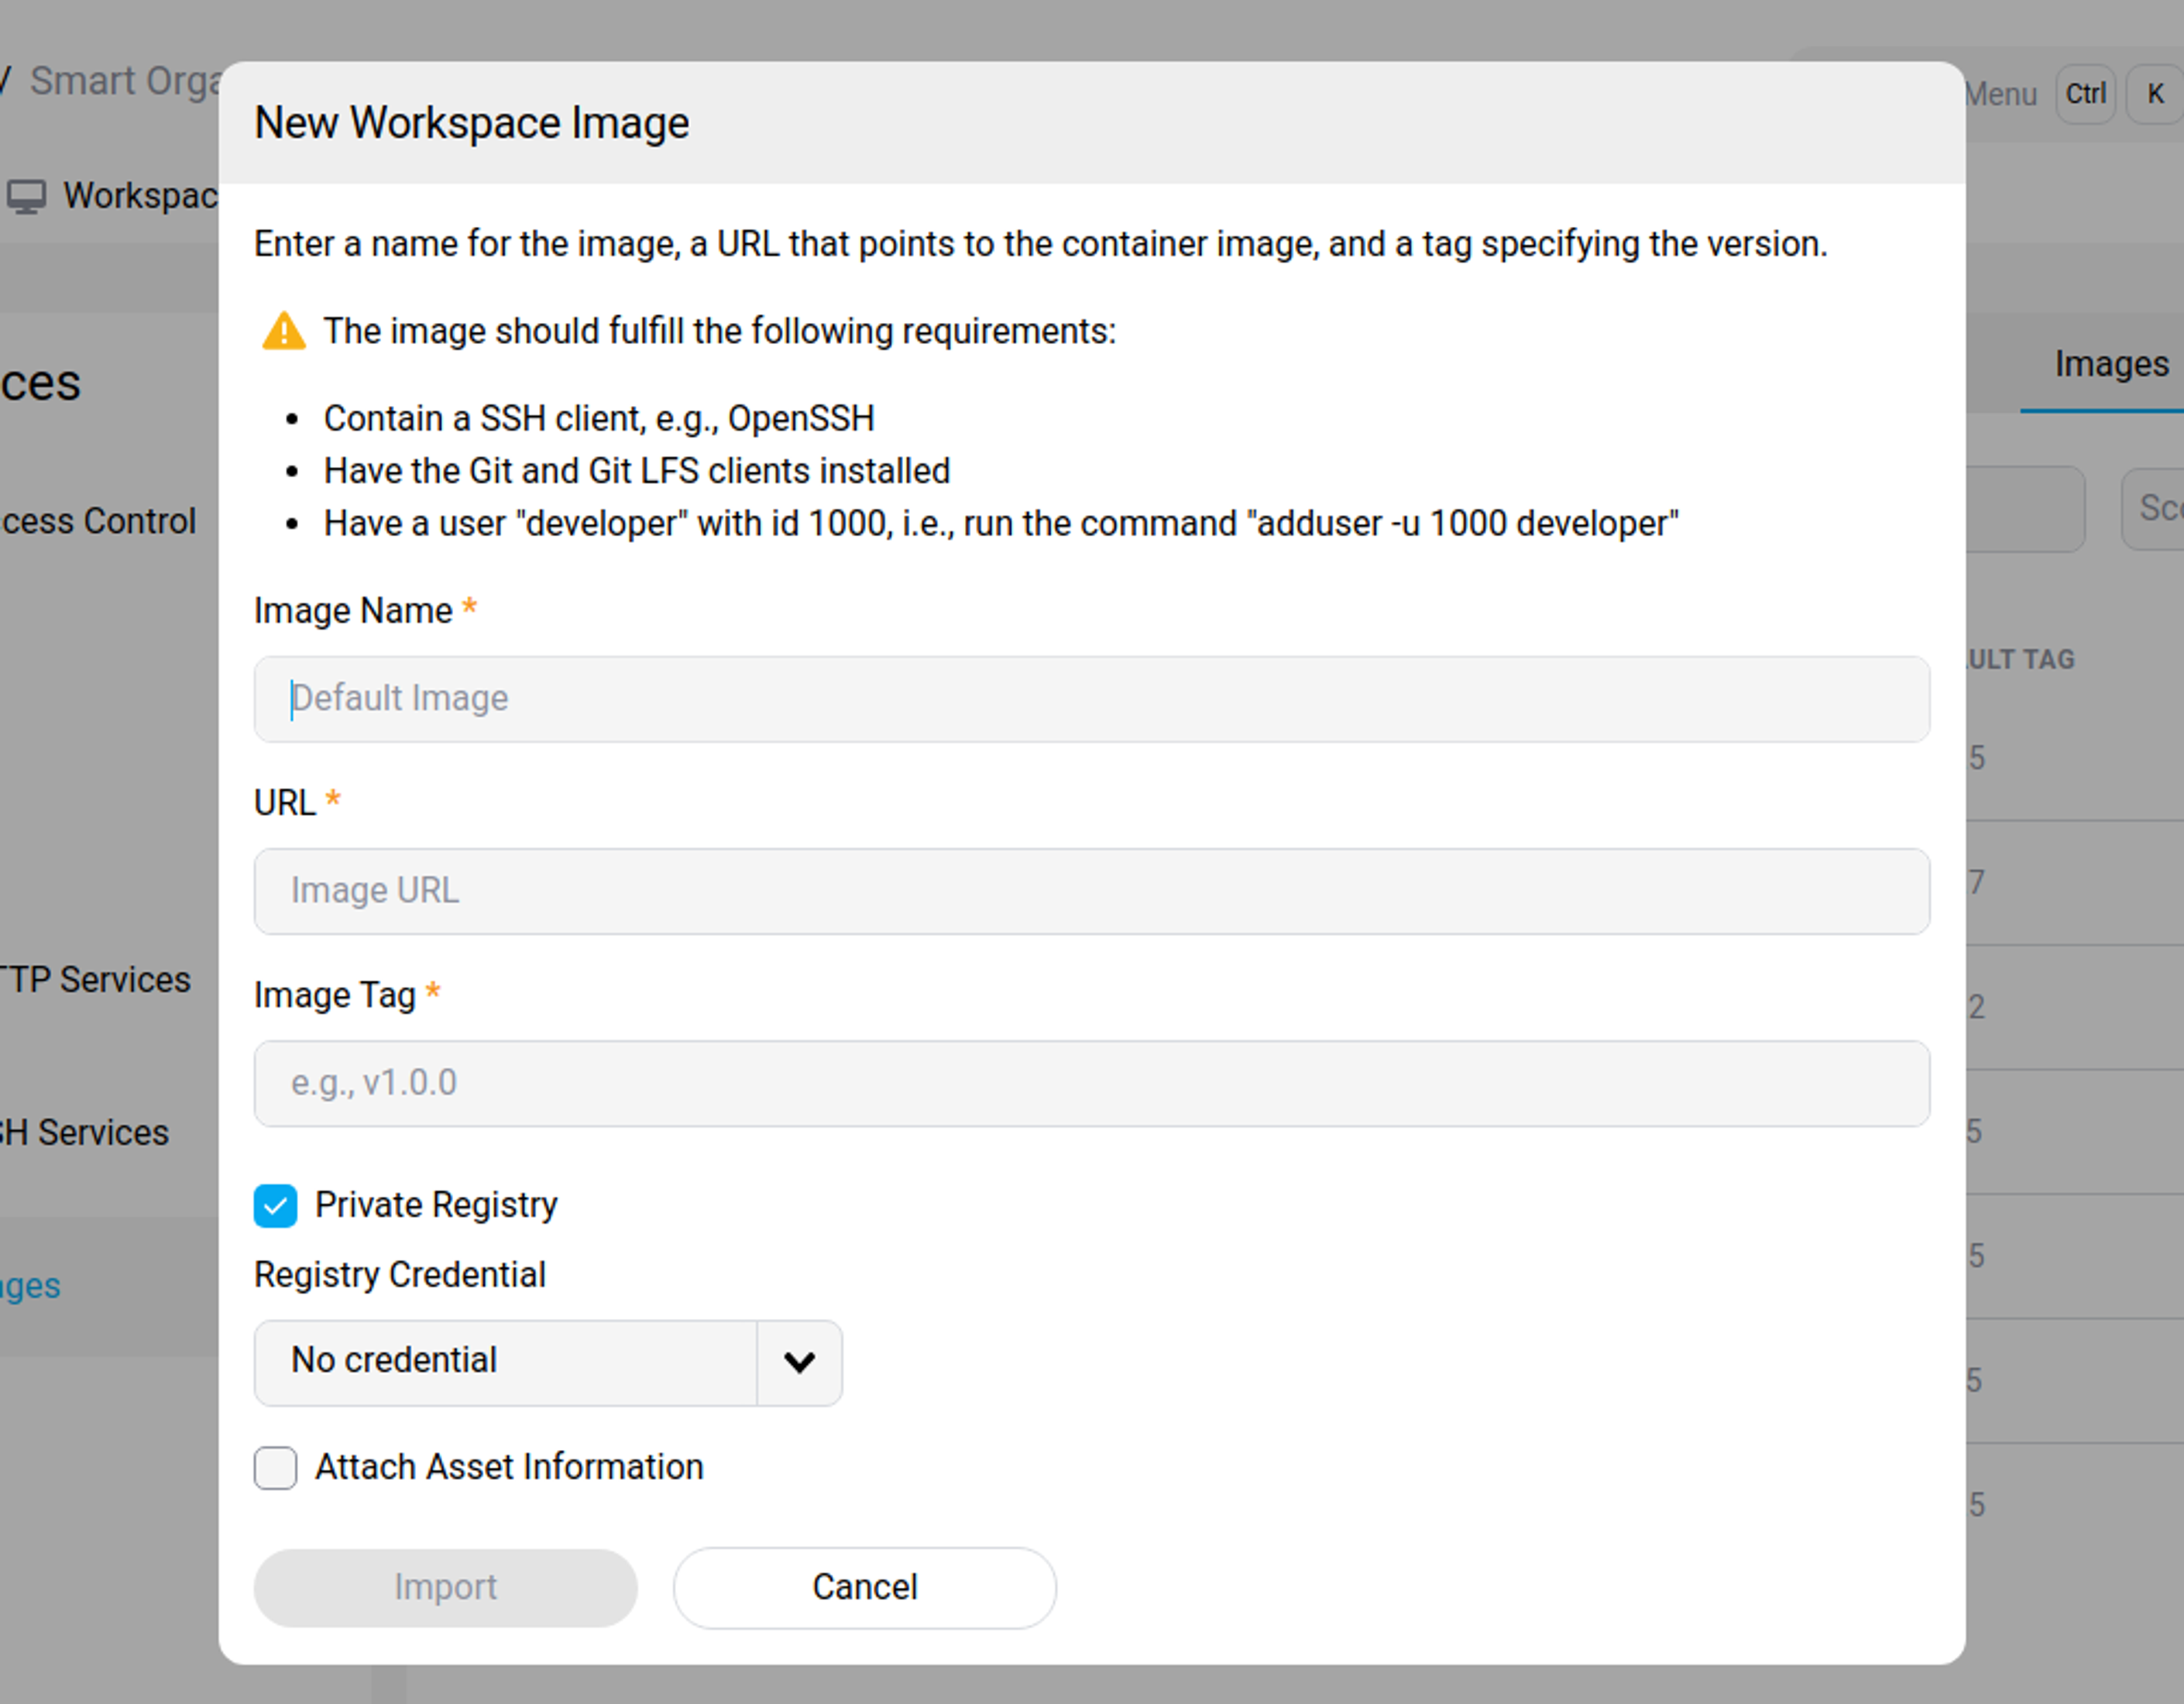Viewport: 2184px width, 1704px height.
Task: Click the Import button
Action: point(445,1587)
